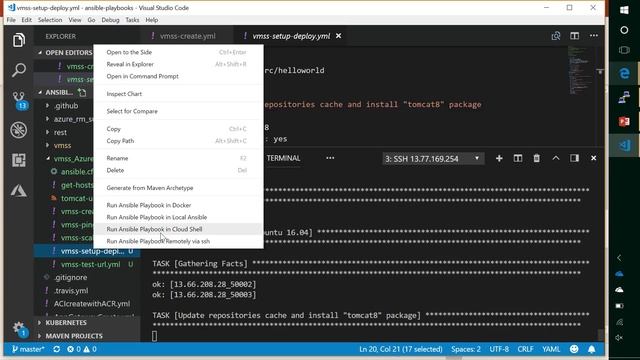Open the Selection menu
This screenshot has width=640, height=360.
tap(50, 20)
